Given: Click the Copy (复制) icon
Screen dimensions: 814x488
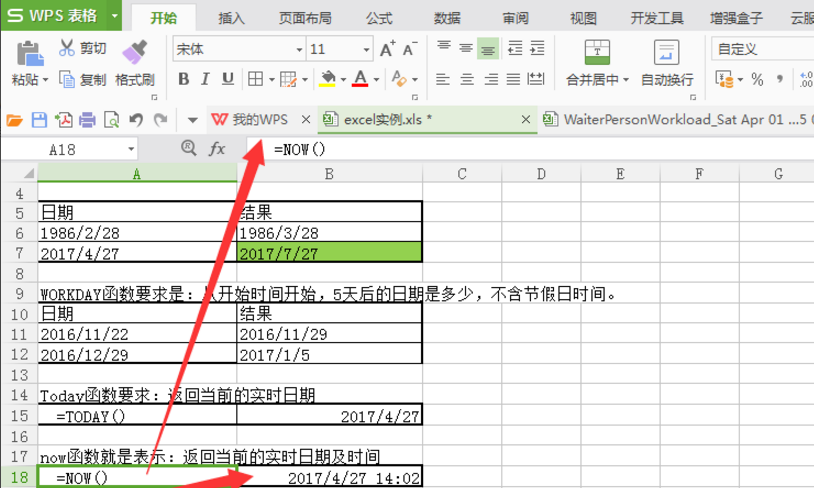Looking at the screenshot, I should coord(67,79).
